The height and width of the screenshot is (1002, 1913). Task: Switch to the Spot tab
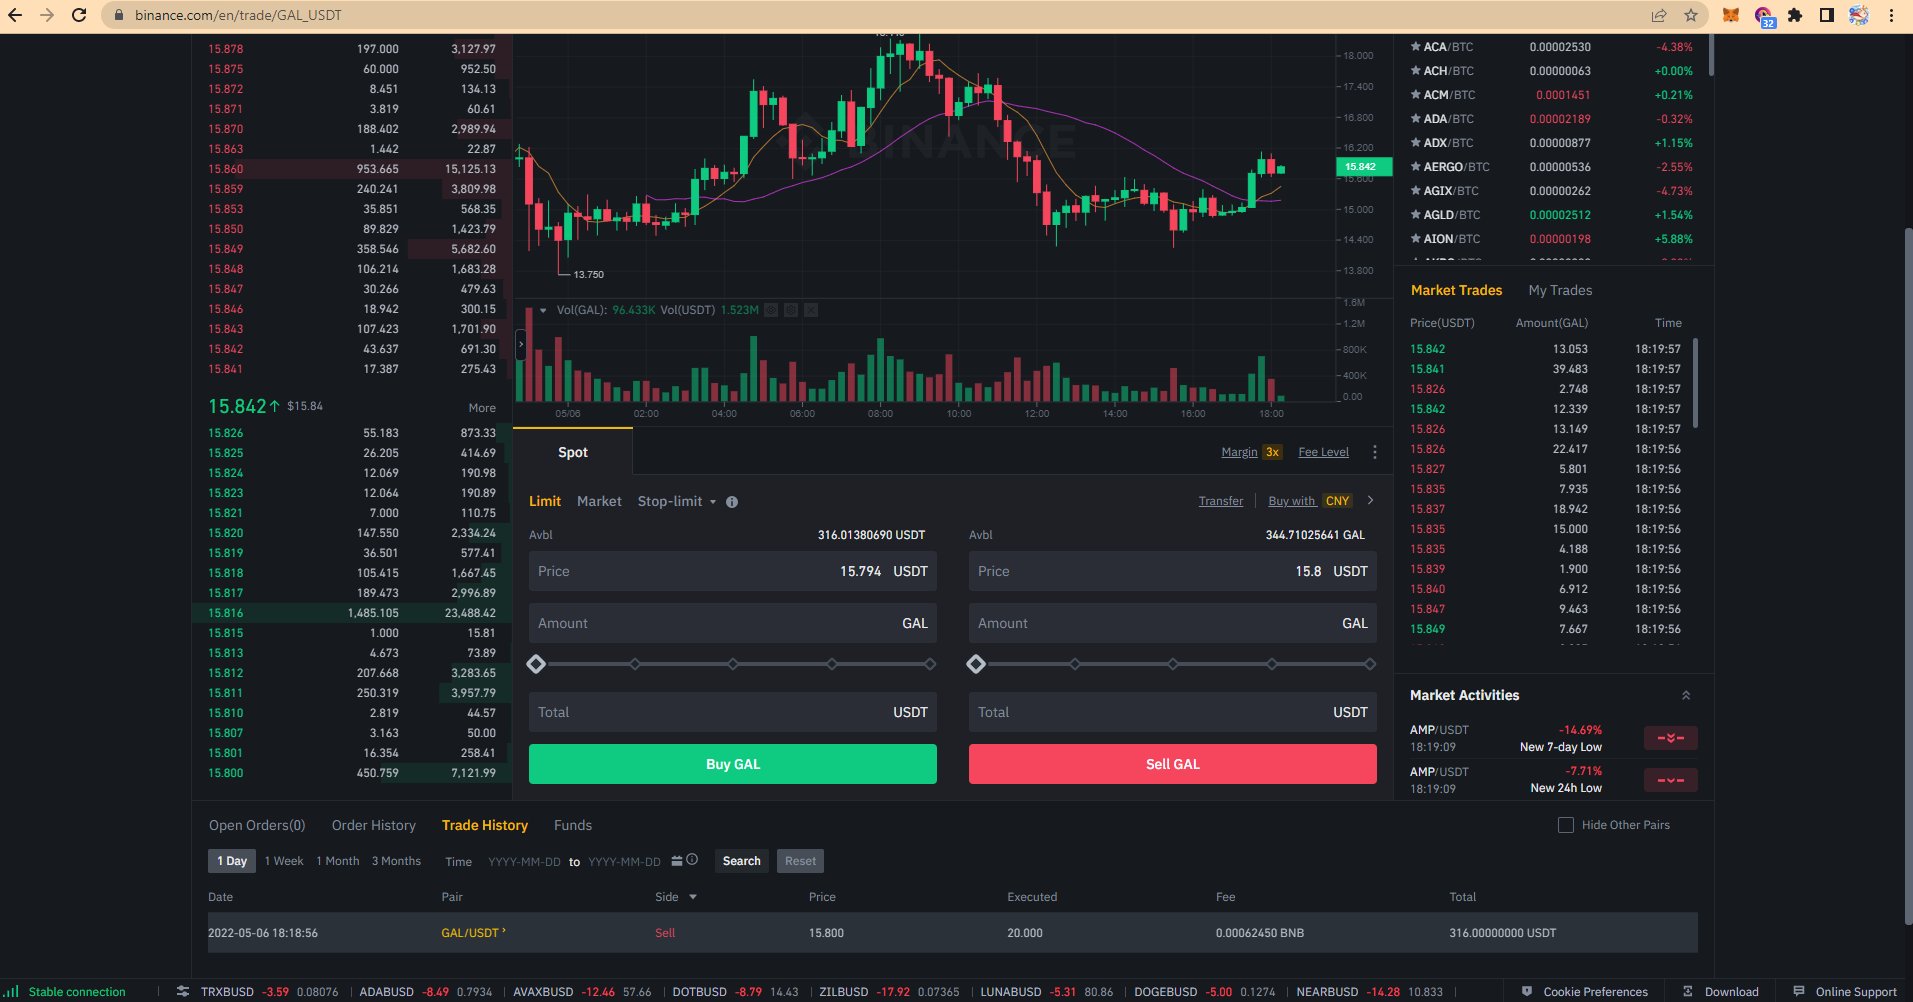tap(573, 452)
